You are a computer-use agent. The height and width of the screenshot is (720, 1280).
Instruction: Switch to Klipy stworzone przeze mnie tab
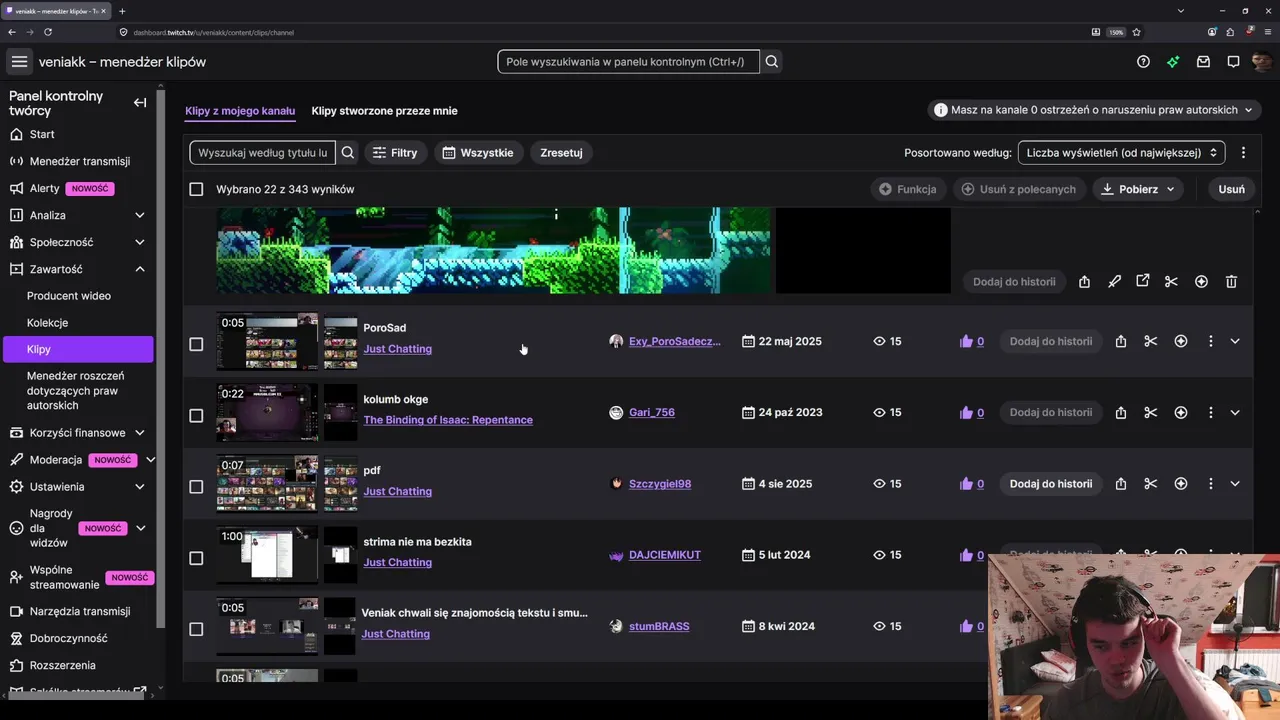(x=384, y=111)
